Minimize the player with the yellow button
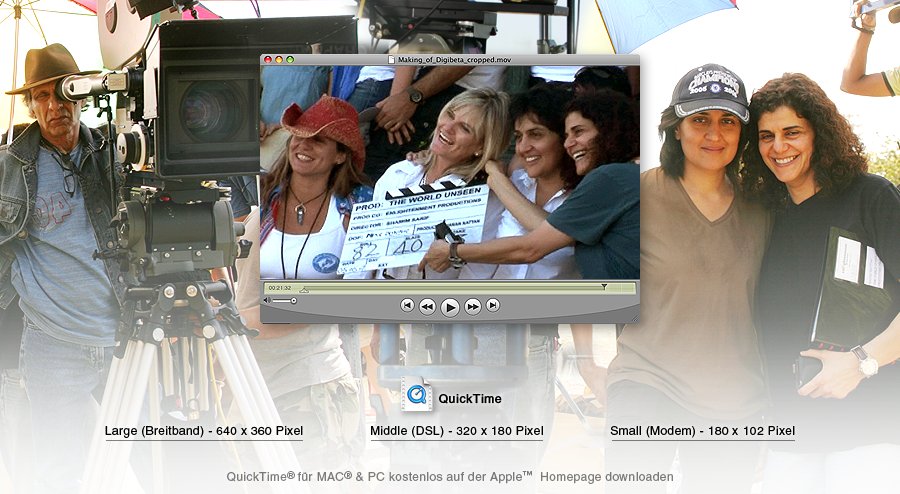The height and width of the screenshot is (494, 900). (279, 60)
